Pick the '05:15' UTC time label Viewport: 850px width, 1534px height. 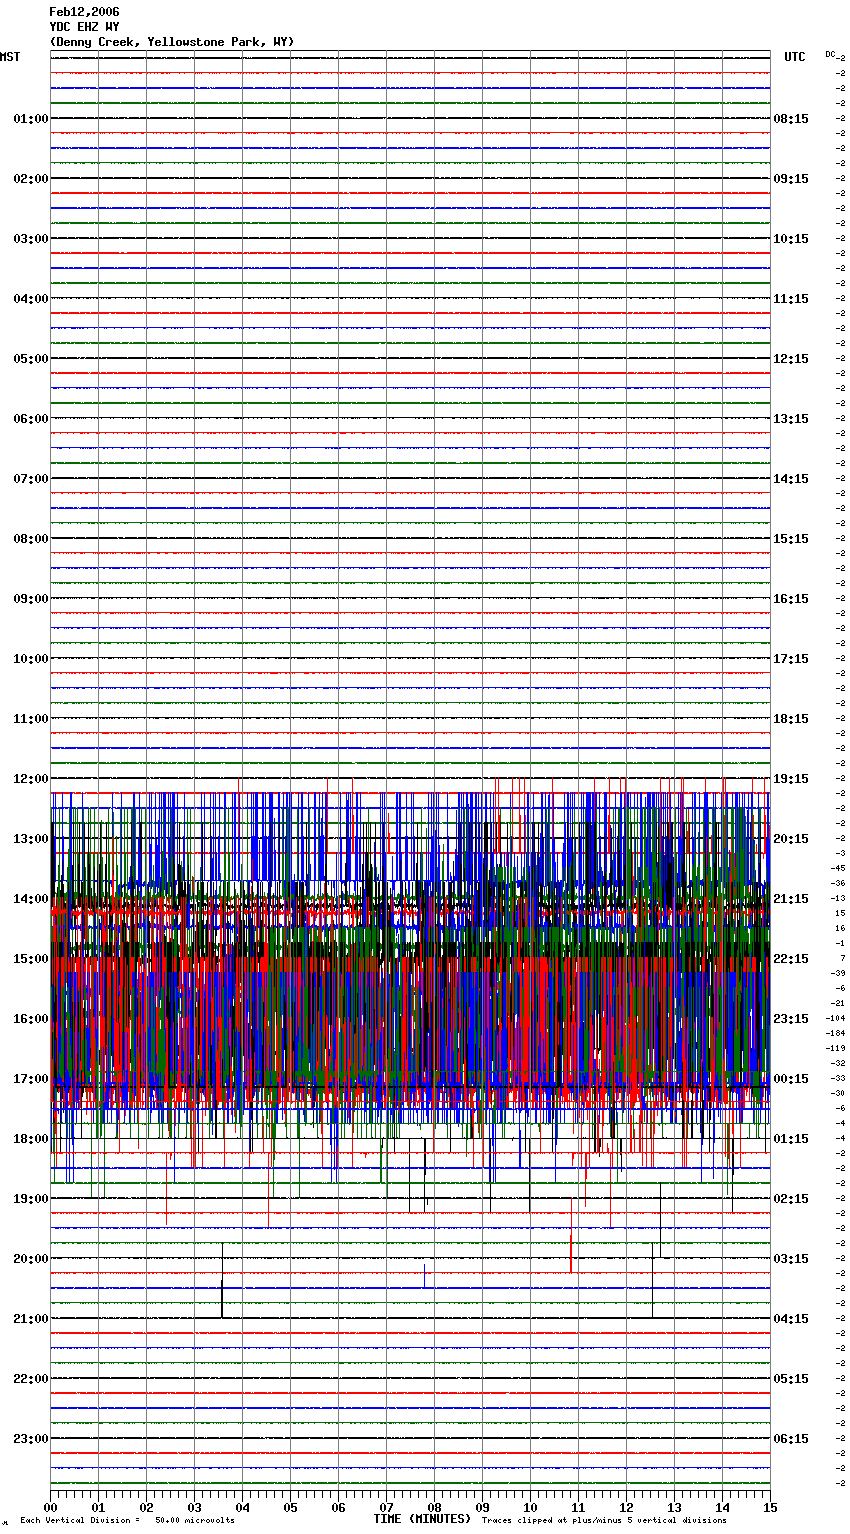click(791, 1379)
